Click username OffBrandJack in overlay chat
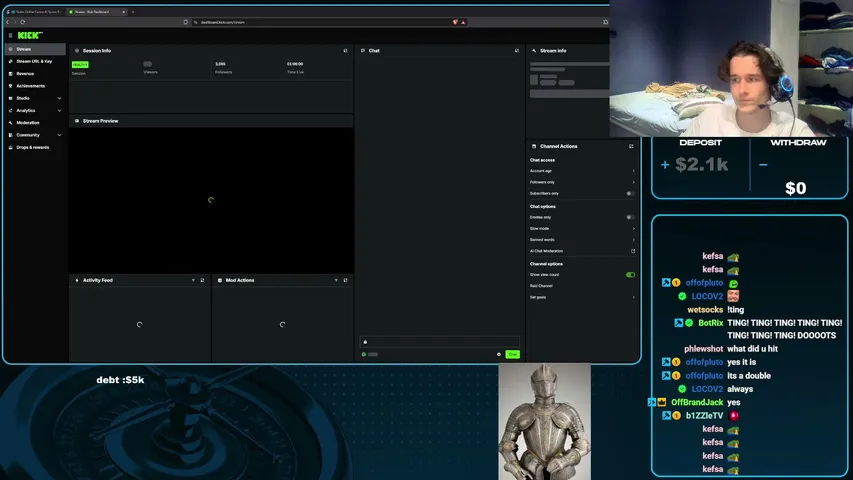The width and height of the screenshot is (853, 480). click(x=697, y=402)
